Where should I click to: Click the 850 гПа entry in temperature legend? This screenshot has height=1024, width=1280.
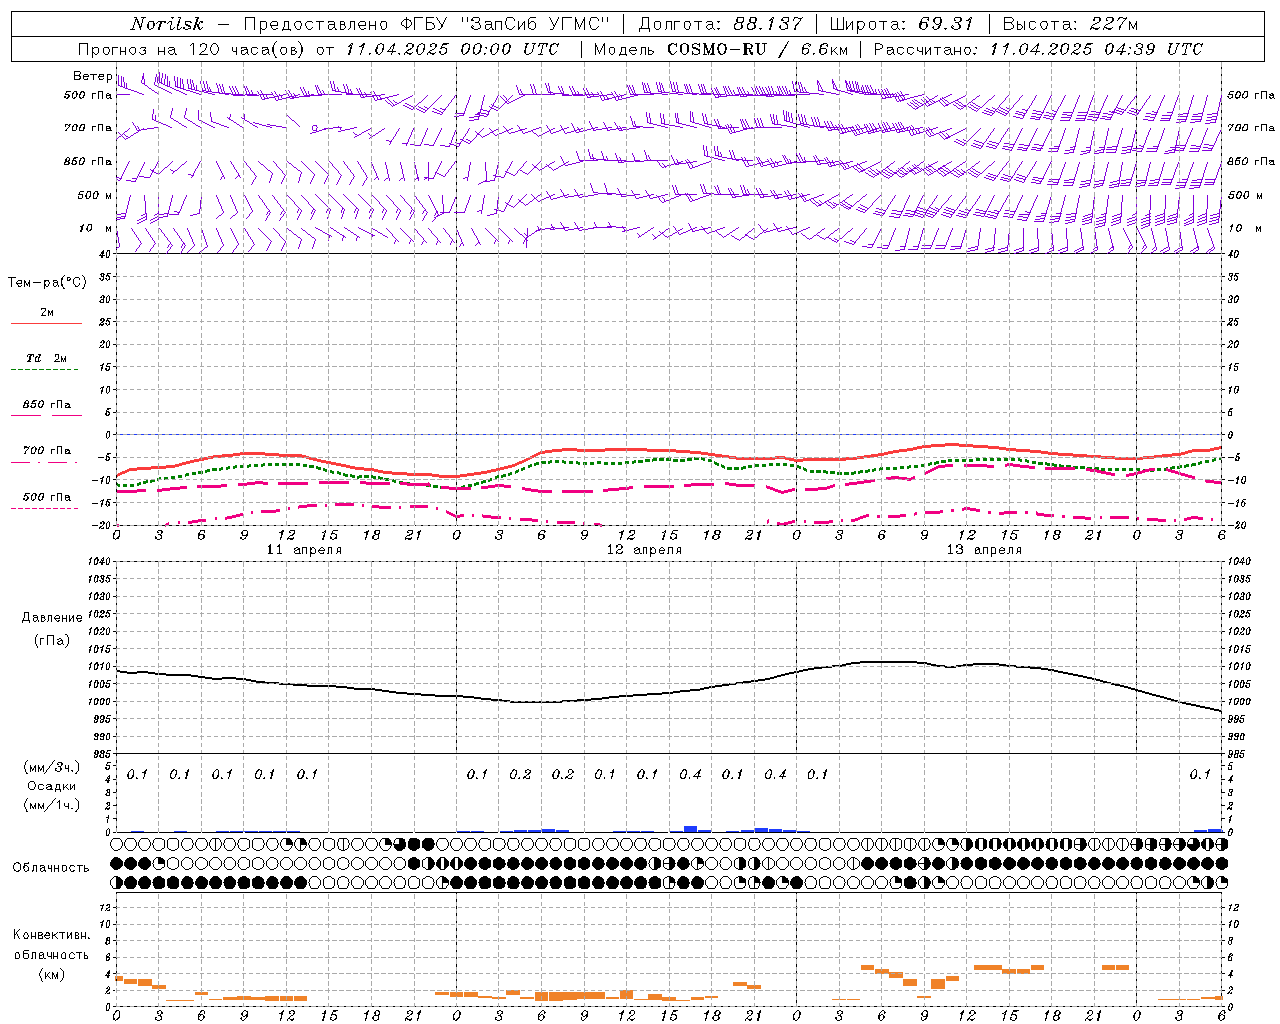pyautogui.click(x=47, y=405)
